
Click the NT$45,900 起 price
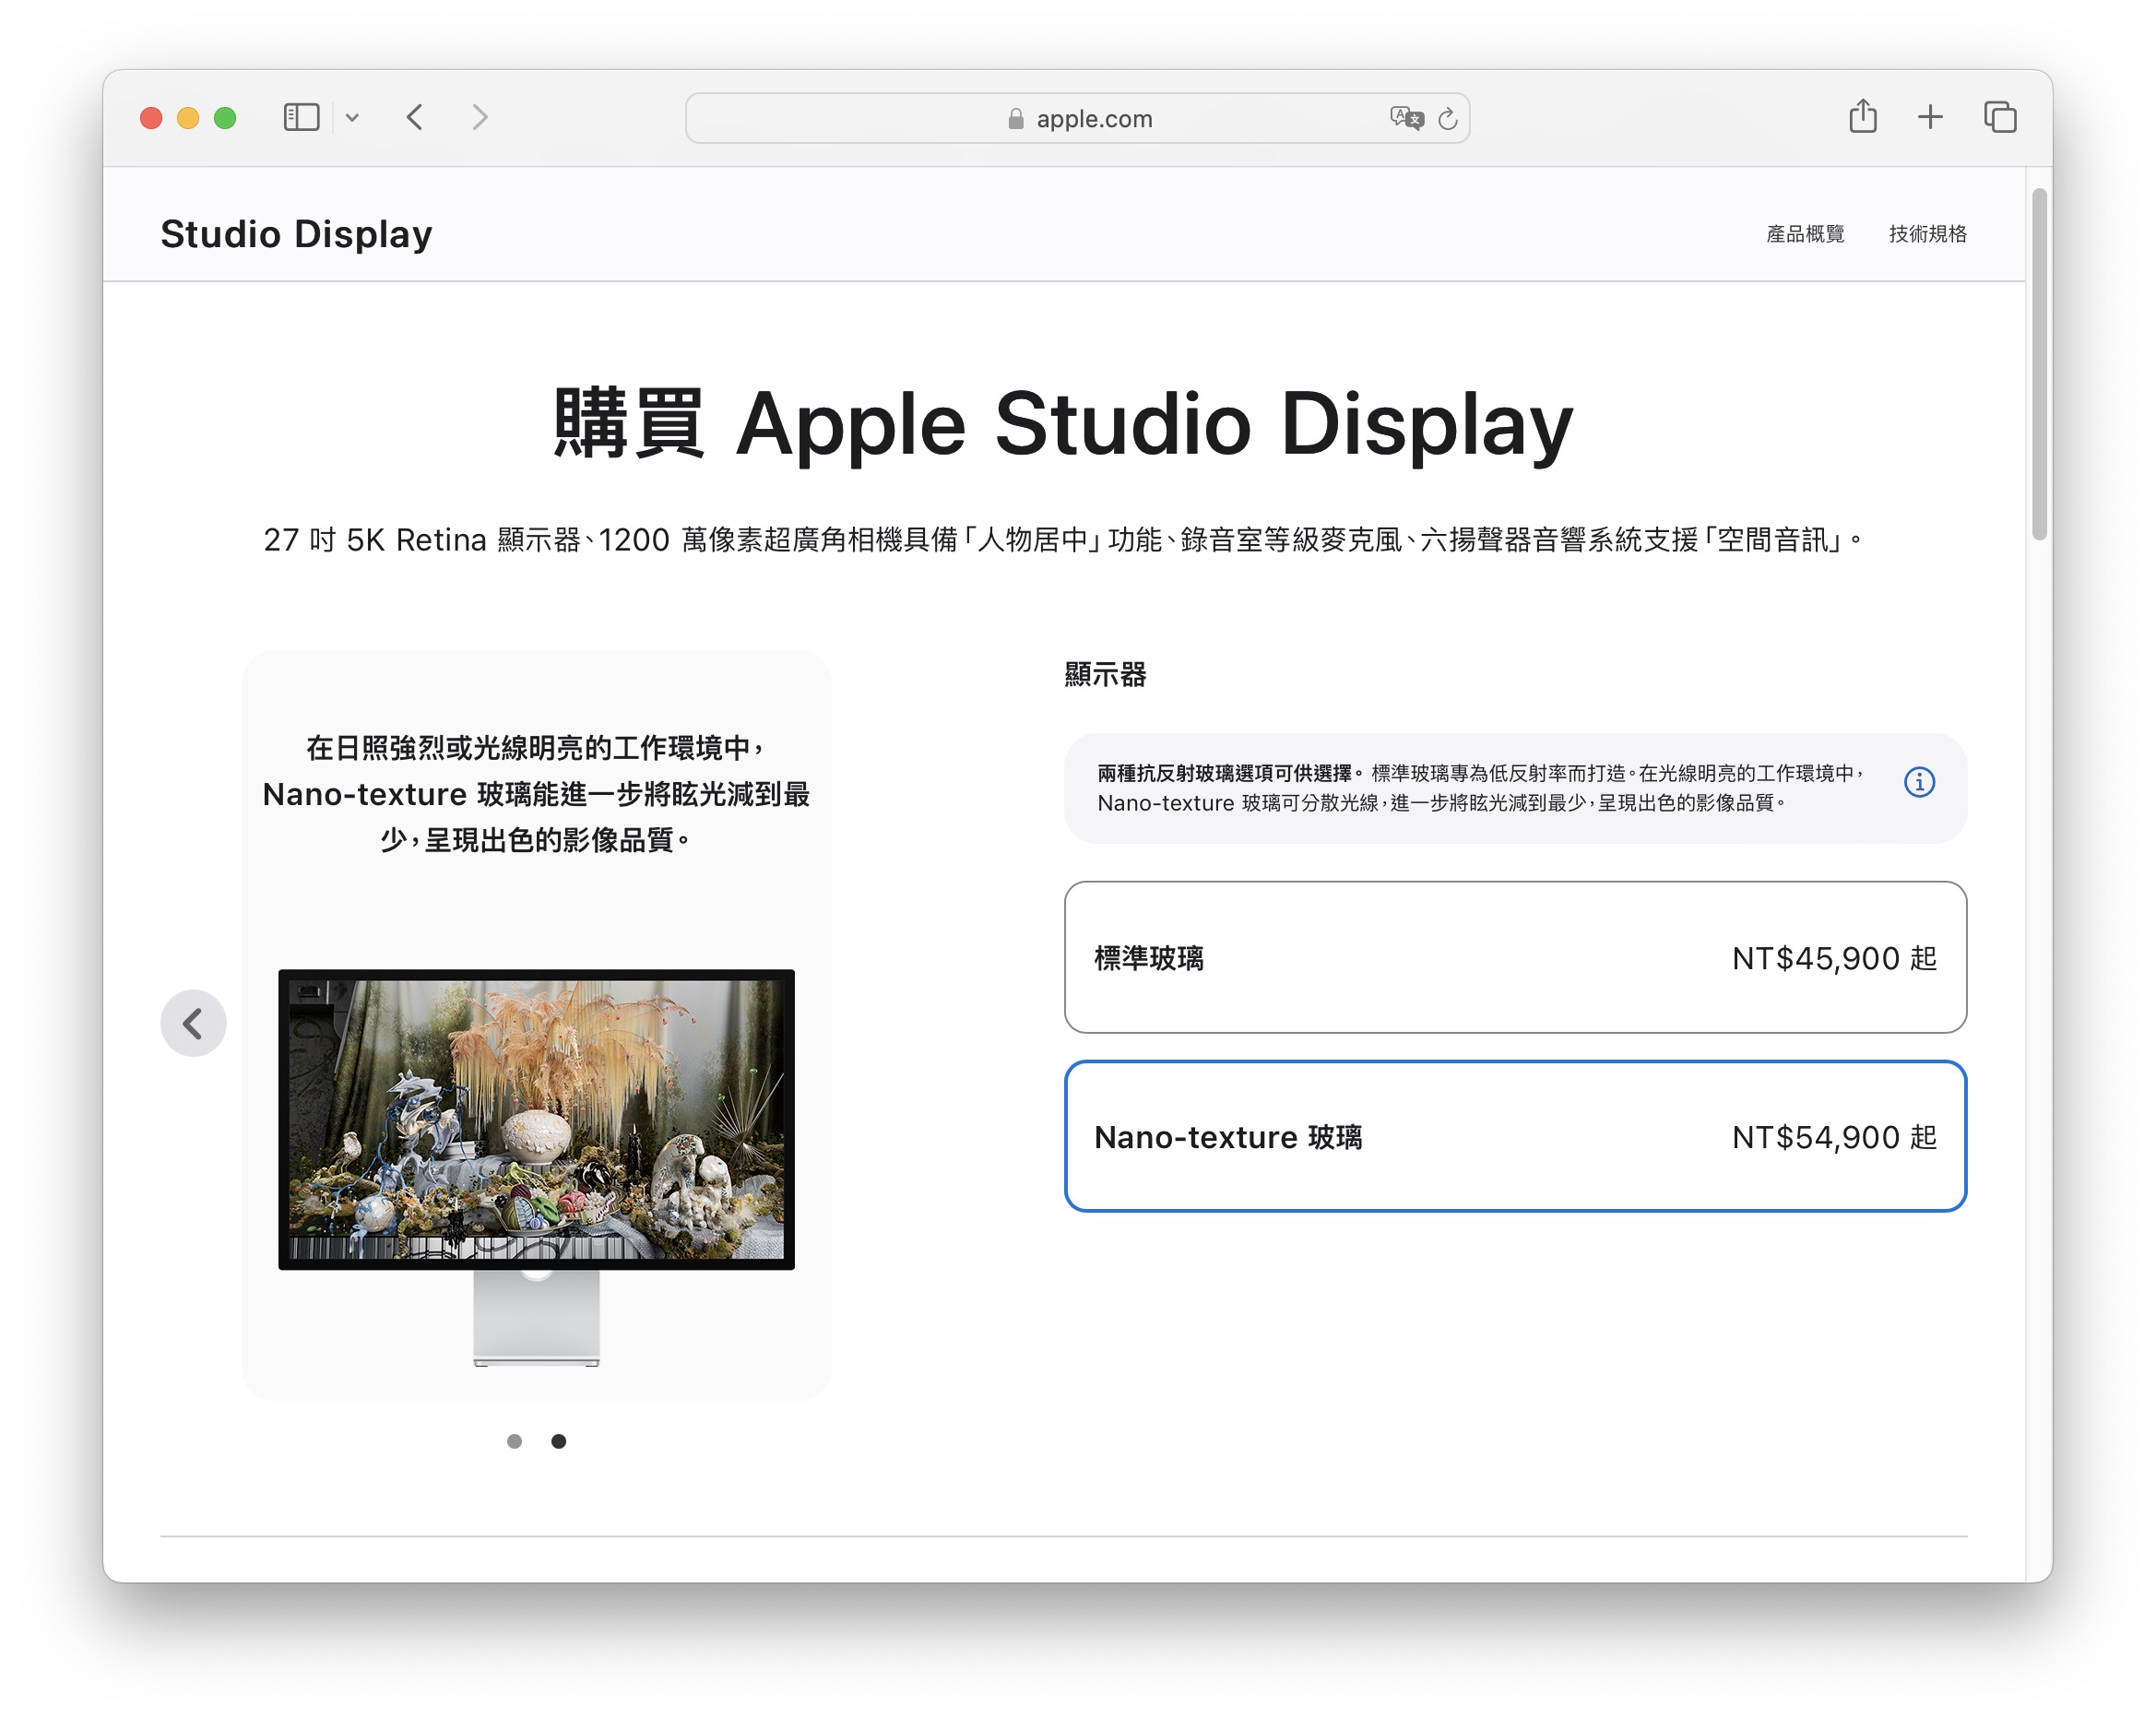(x=1834, y=958)
